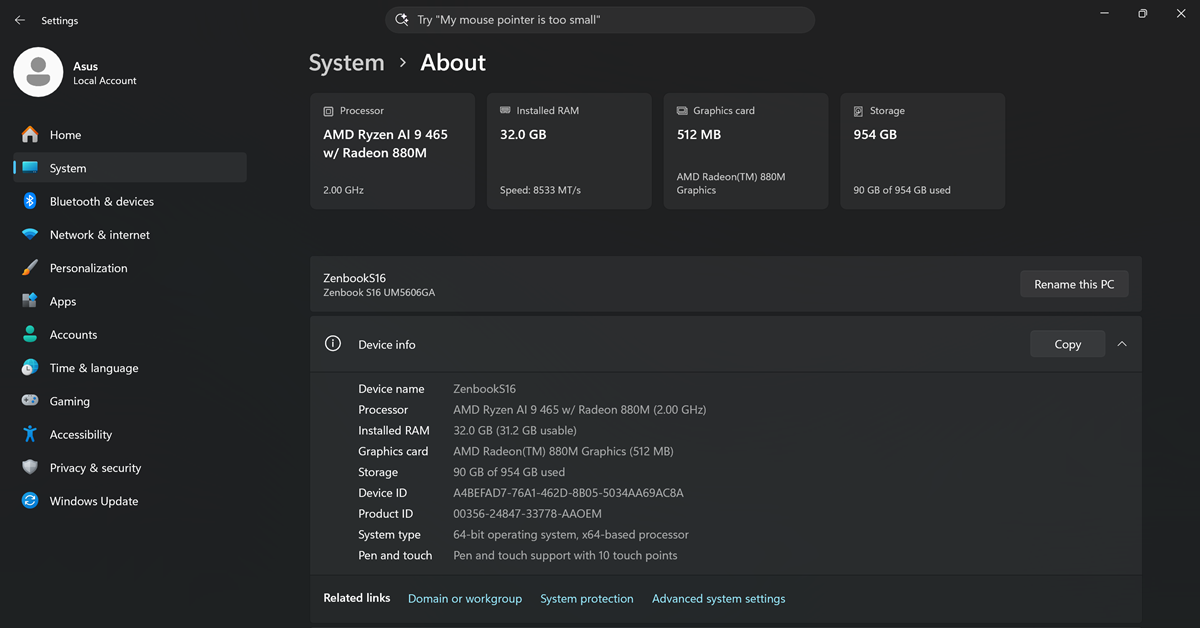The width and height of the screenshot is (1200, 628).
Task: Click the About page heading
Action: coord(453,62)
